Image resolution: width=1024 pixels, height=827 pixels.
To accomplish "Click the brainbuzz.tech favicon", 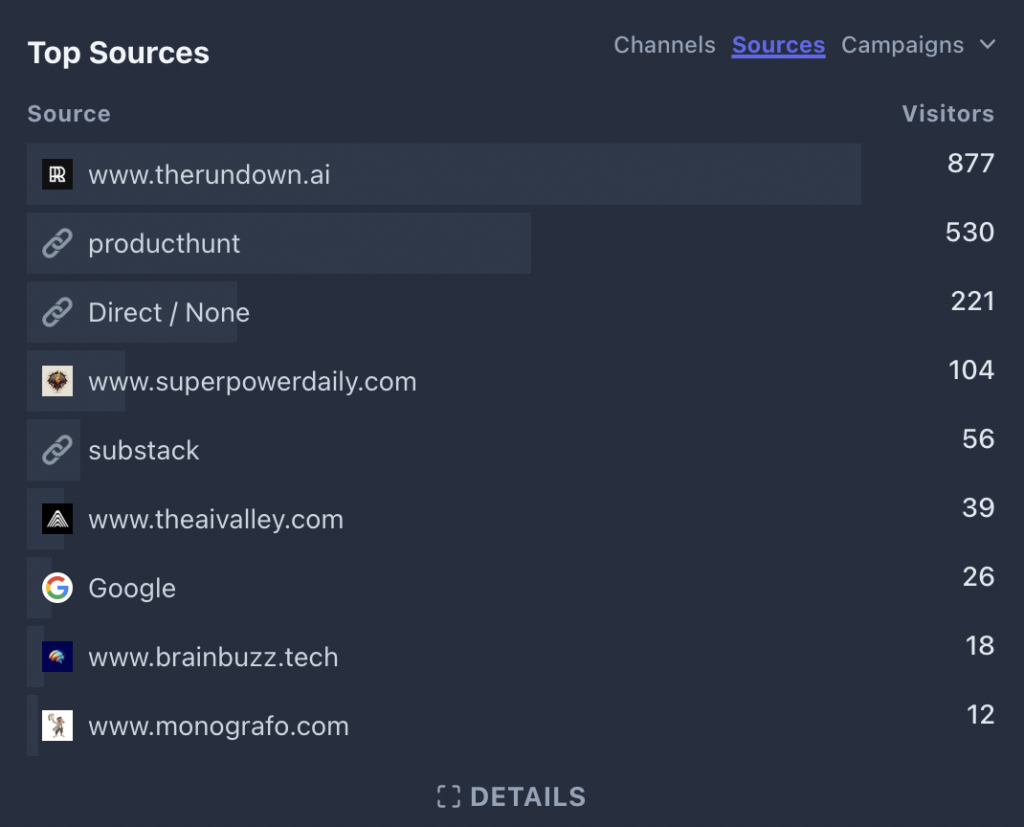I will point(57,657).
